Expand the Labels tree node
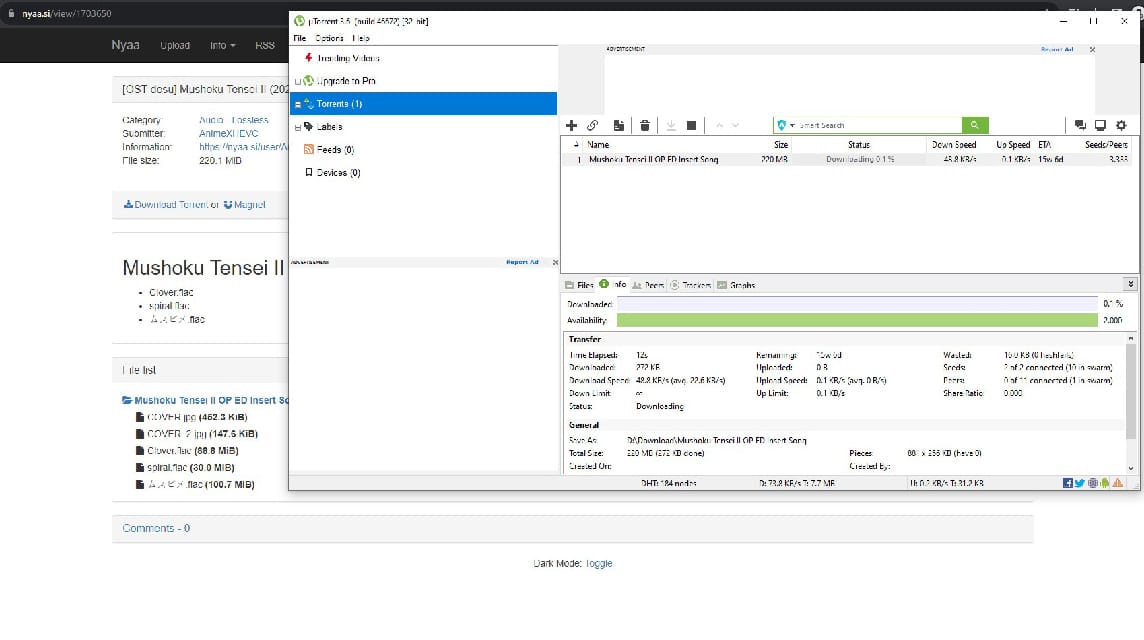This screenshot has height=640, width=1144. click(298, 127)
